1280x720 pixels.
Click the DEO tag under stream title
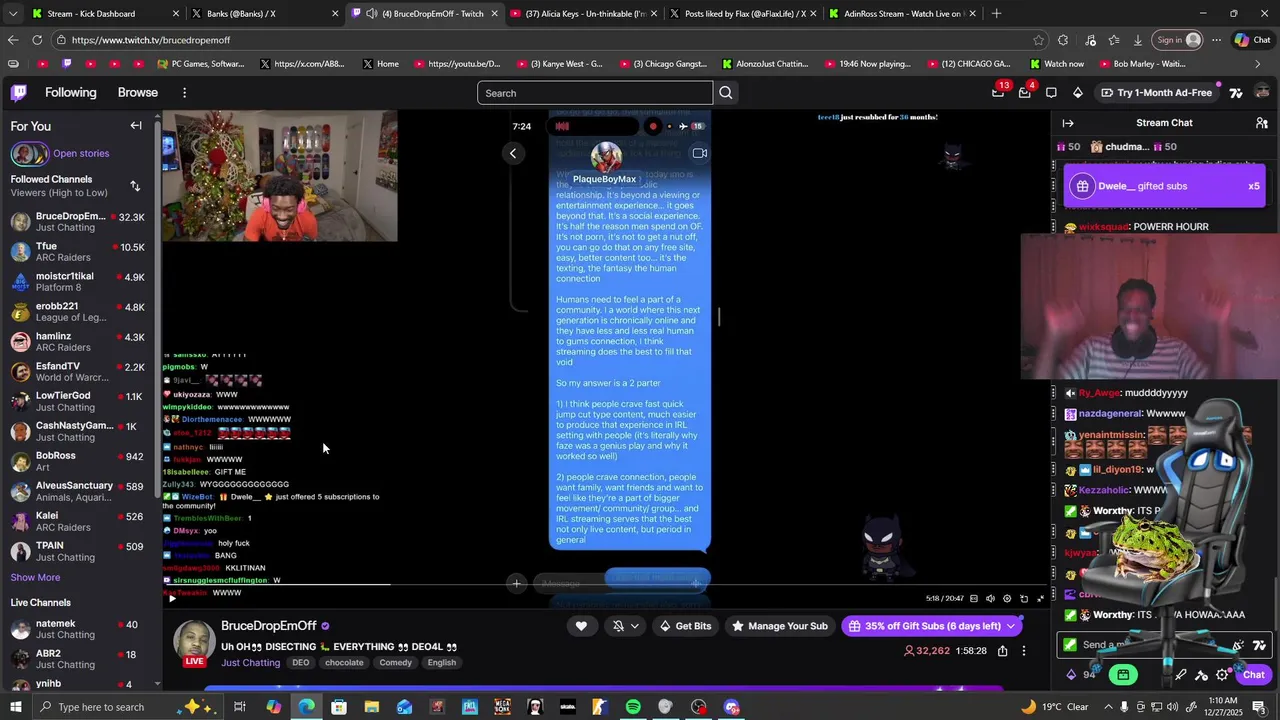point(301,663)
